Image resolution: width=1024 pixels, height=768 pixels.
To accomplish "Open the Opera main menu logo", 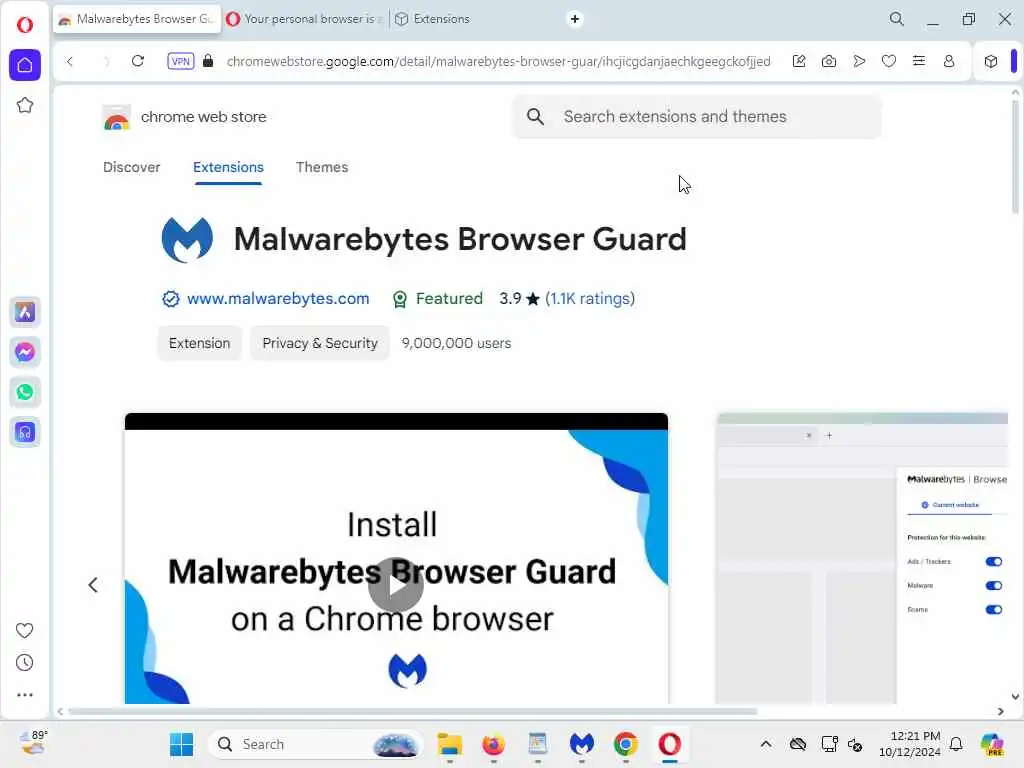I will tap(25, 25).
